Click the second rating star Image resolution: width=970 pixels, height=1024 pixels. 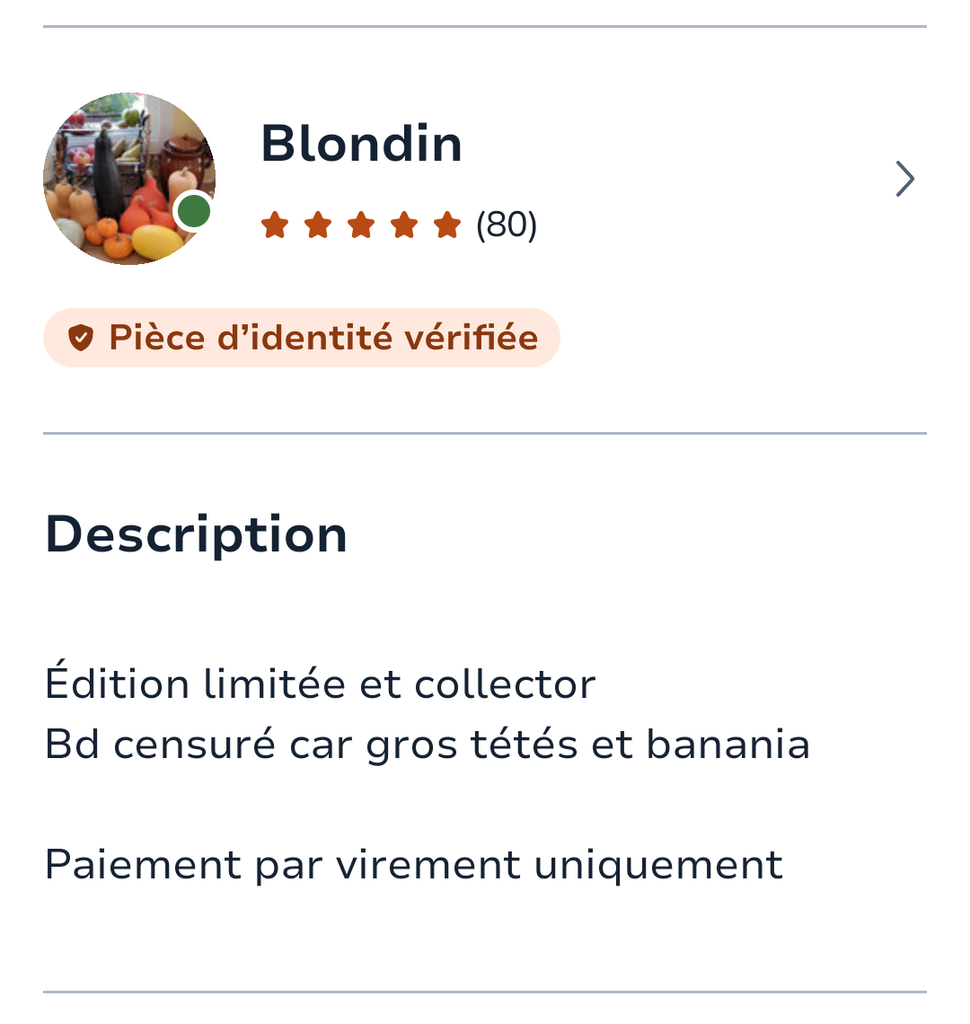[318, 226]
